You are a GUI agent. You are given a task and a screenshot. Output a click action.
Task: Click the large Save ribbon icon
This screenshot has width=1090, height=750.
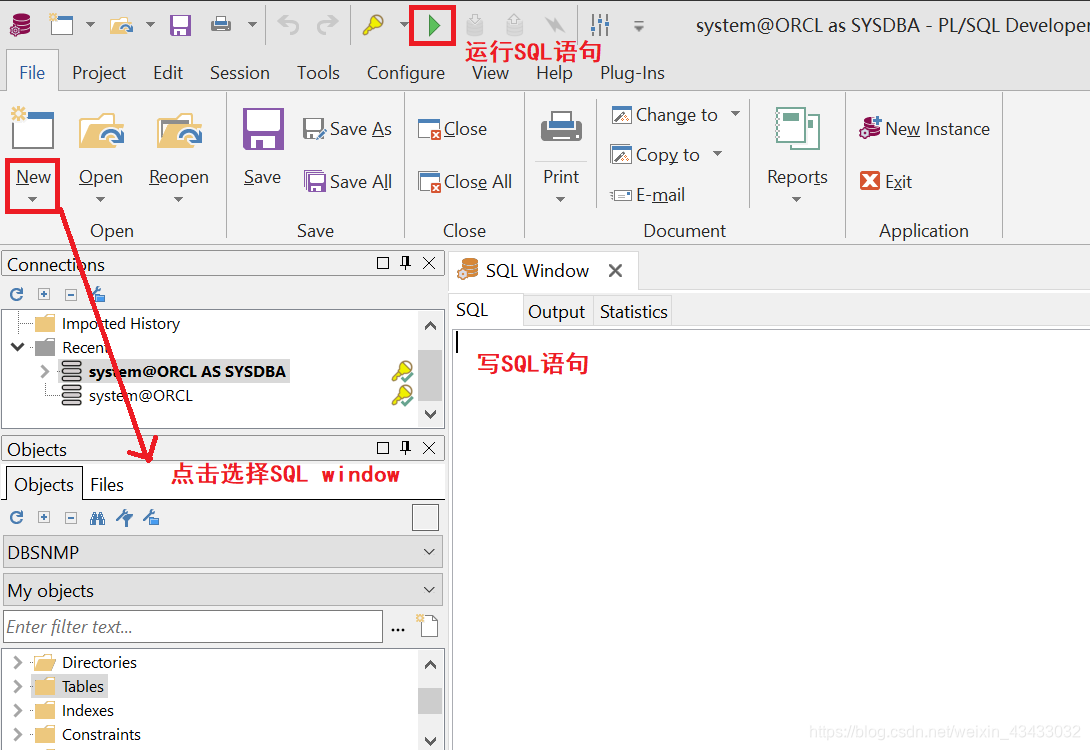point(263,129)
